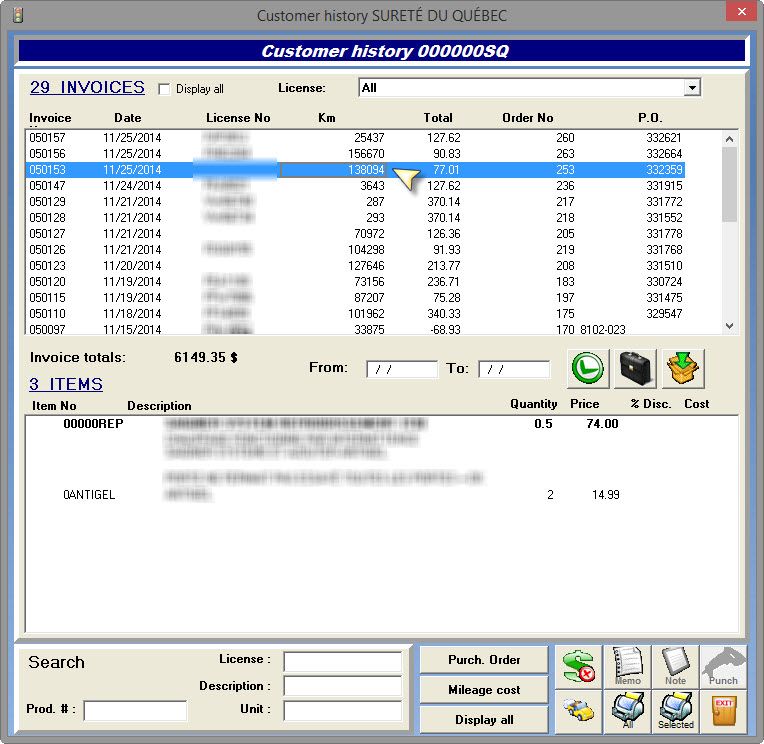Select invoice row 050120
Viewport: 764px width, 744px height.
(x=355, y=282)
